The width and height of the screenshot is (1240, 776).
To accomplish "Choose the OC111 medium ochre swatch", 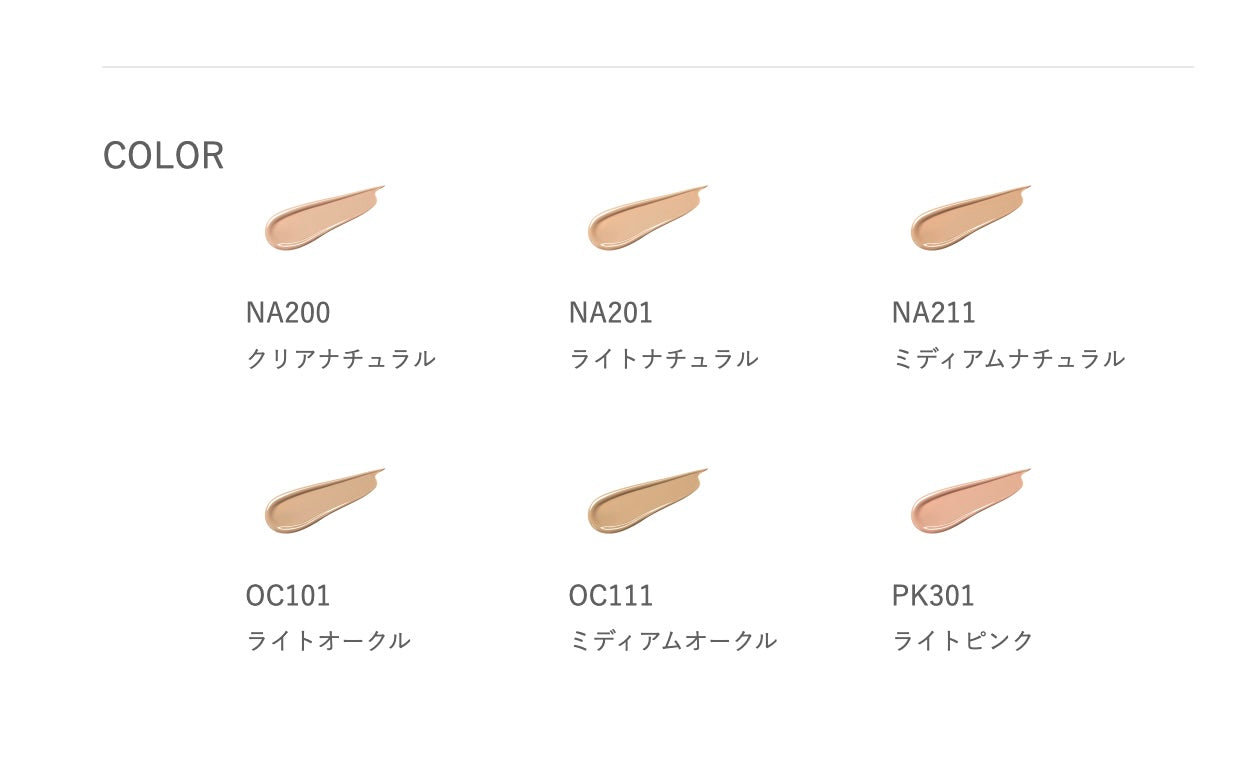I will pos(646,502).
